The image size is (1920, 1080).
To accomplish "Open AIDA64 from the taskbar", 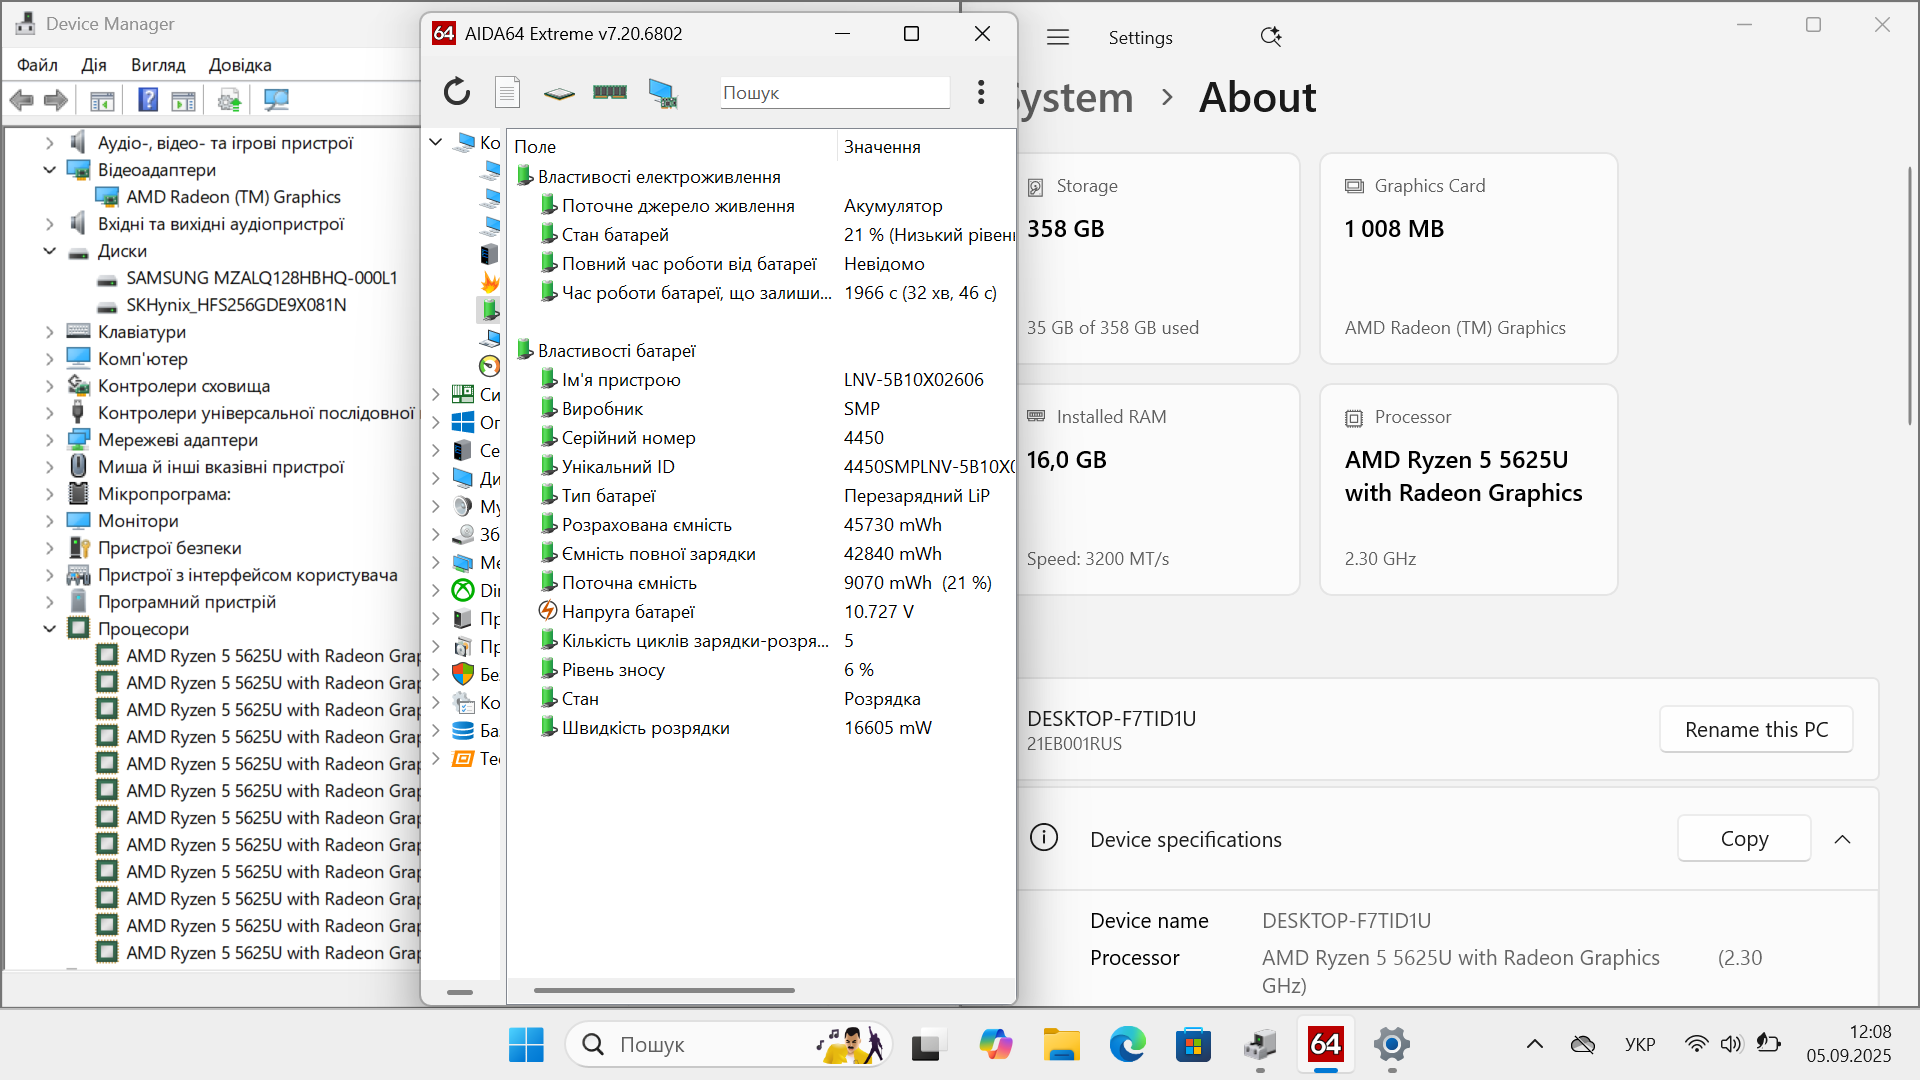I will click(x=1325, y=1045).
